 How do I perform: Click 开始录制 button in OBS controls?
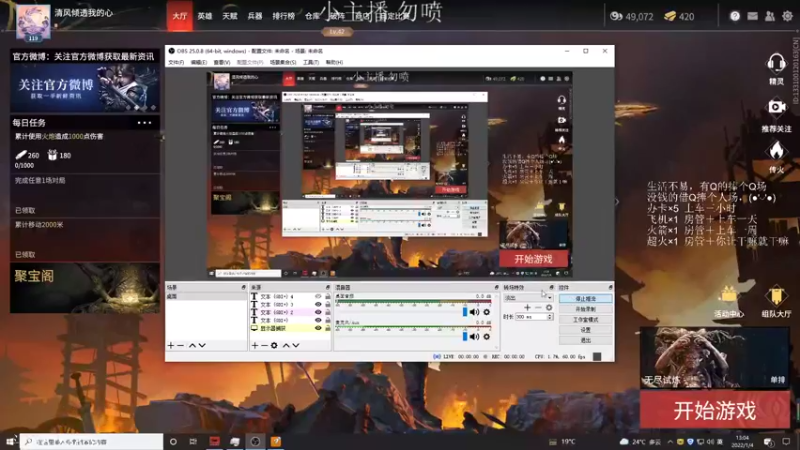(585, 309)
